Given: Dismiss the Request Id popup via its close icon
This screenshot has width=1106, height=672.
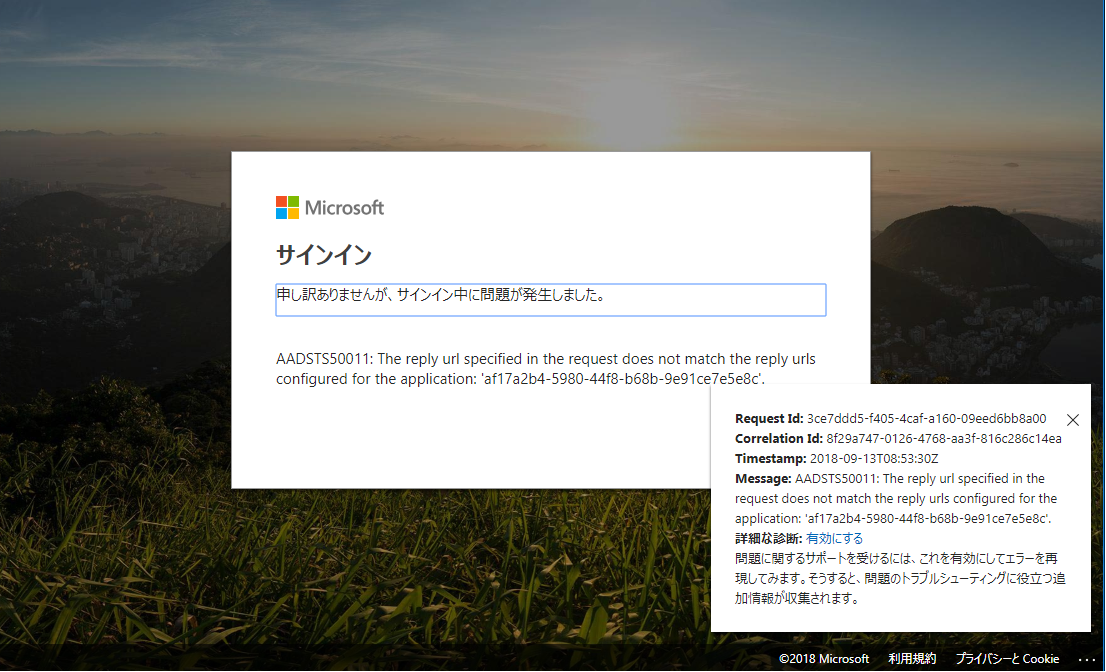Looking at the screenshot, I should click(1072, 420).
